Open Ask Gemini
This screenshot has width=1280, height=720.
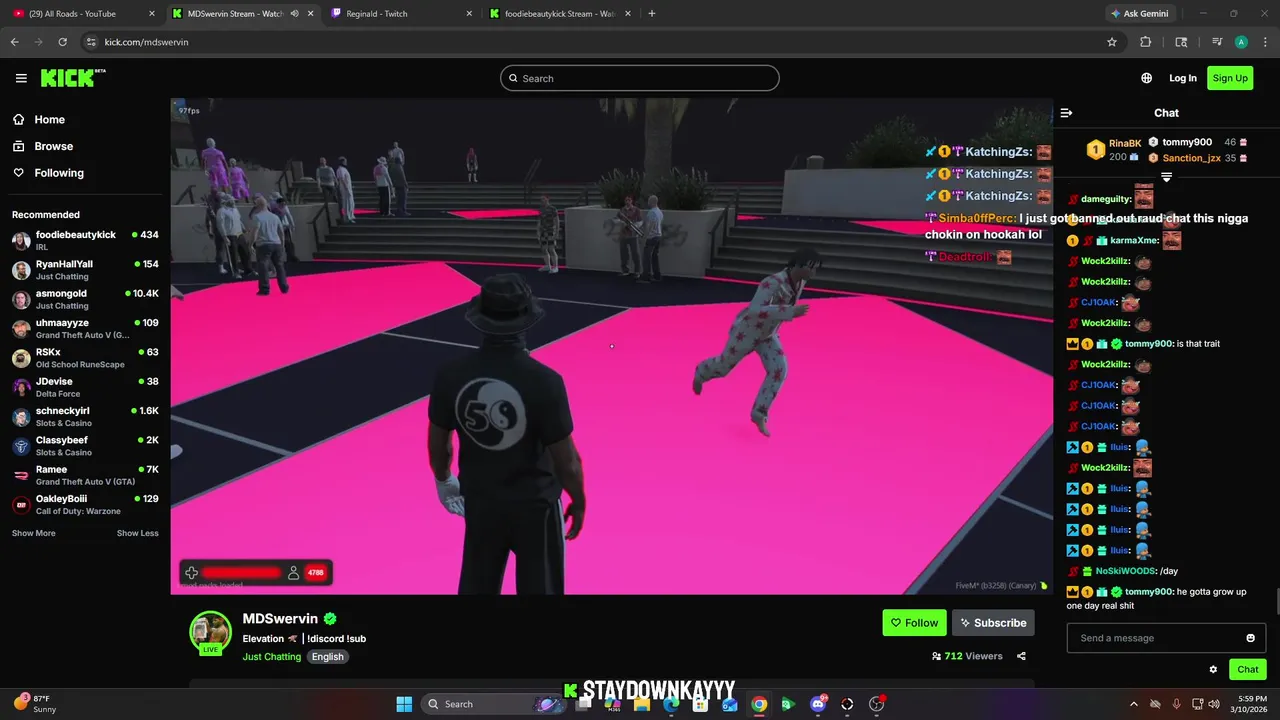[x=1139, y=14]
